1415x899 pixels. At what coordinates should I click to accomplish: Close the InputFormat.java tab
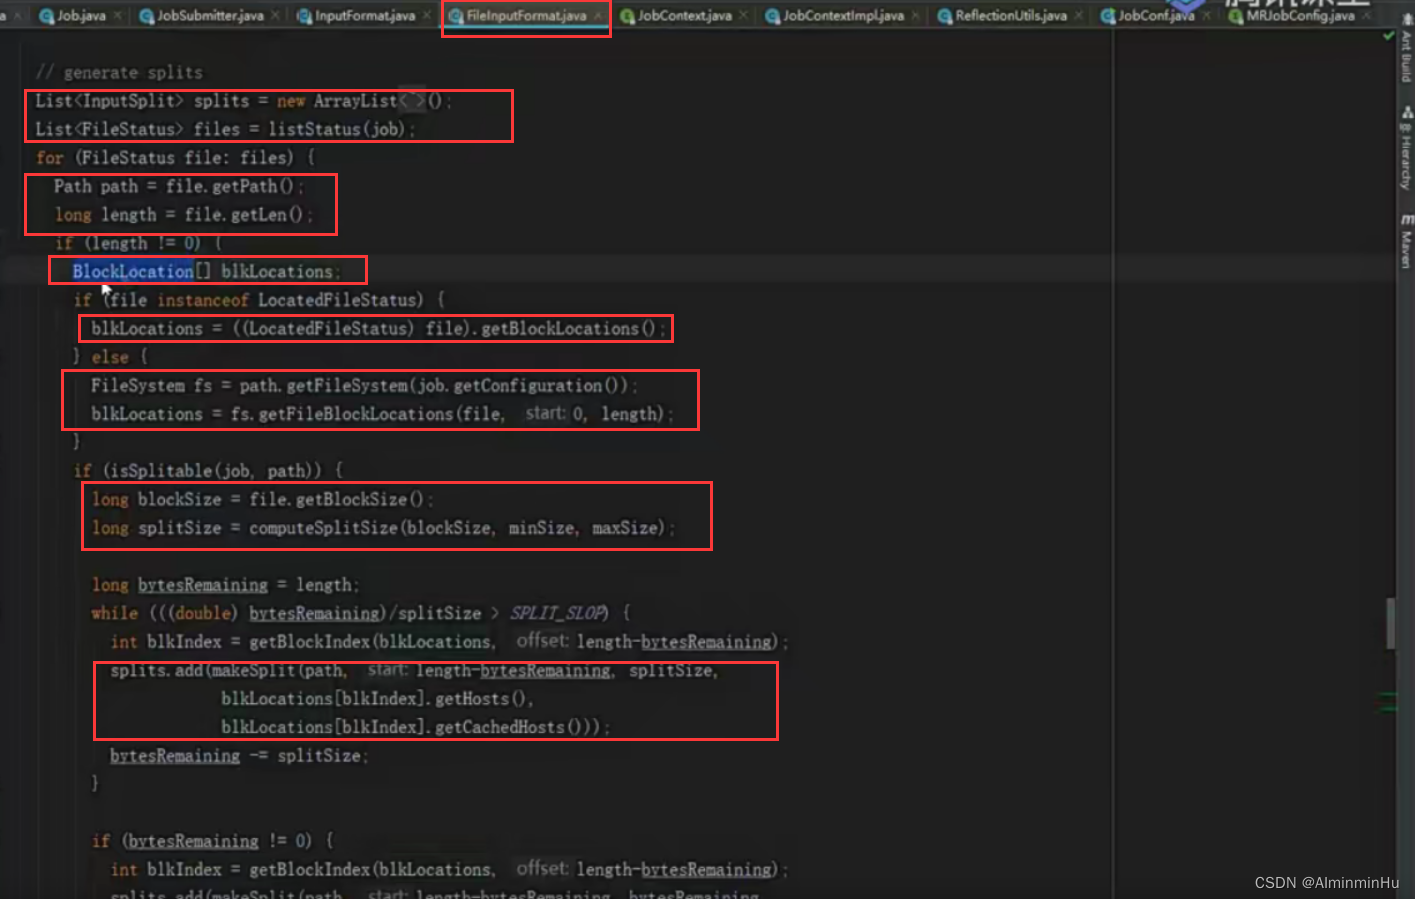428,16
